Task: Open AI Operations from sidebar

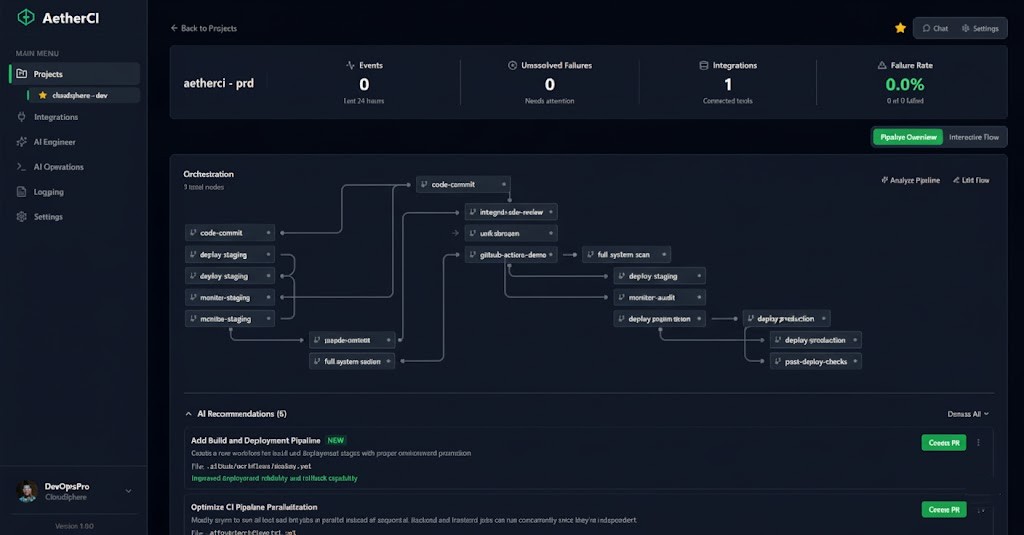Action: point(58,167)
